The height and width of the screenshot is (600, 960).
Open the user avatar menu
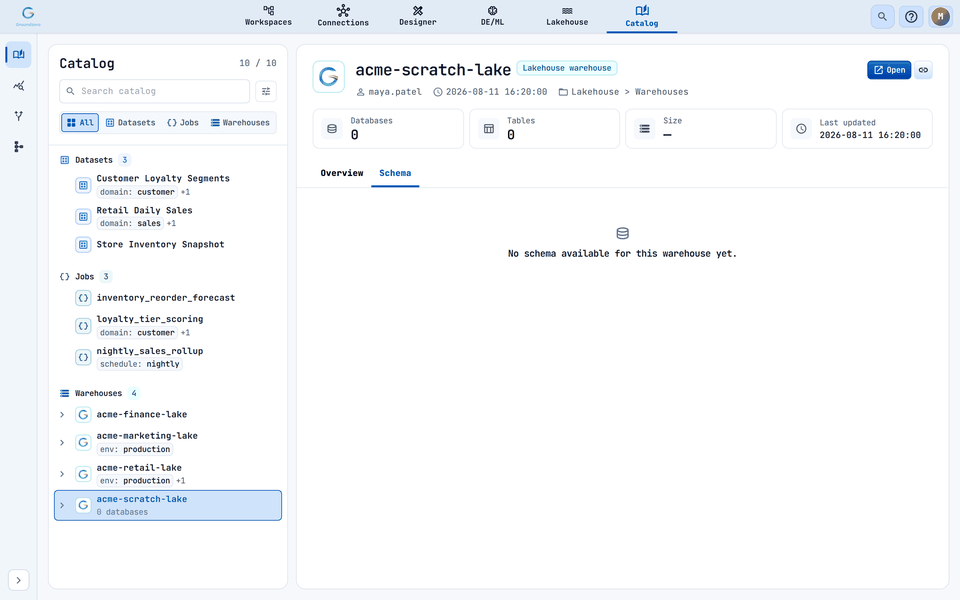pos(940,17)
